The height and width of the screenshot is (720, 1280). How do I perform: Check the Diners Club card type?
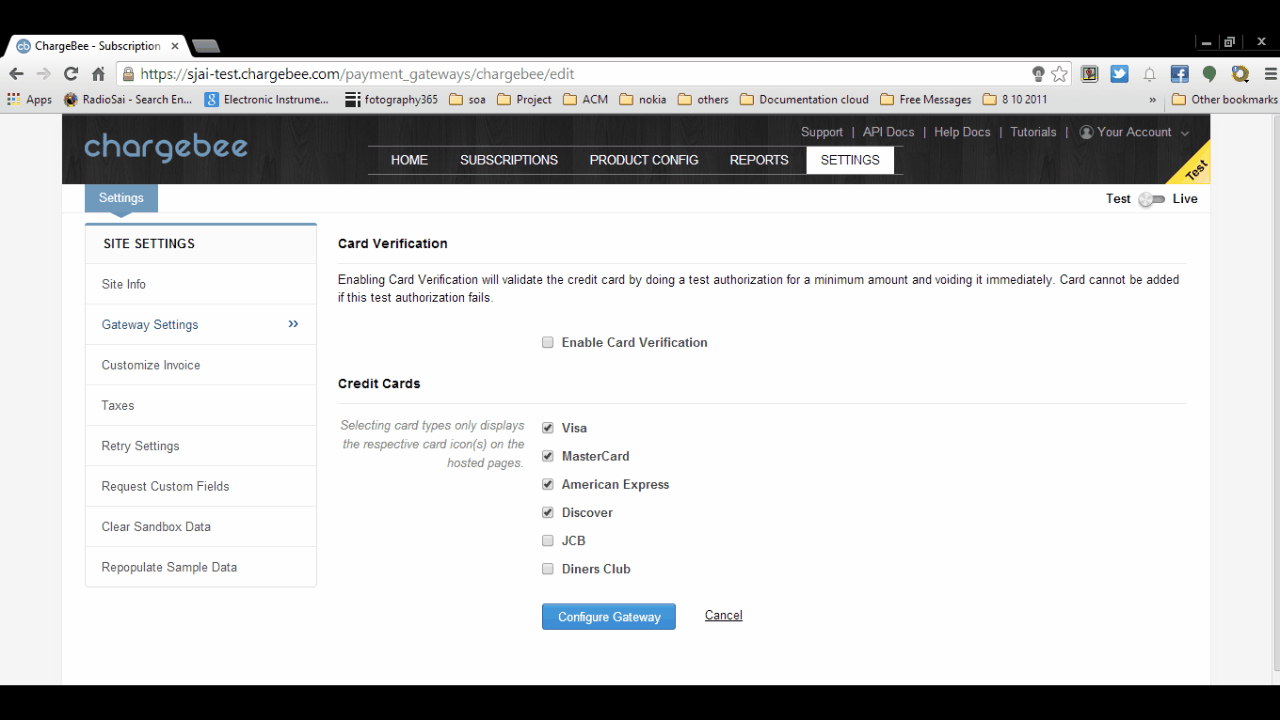pyautogui.click(x=547, y=569)
